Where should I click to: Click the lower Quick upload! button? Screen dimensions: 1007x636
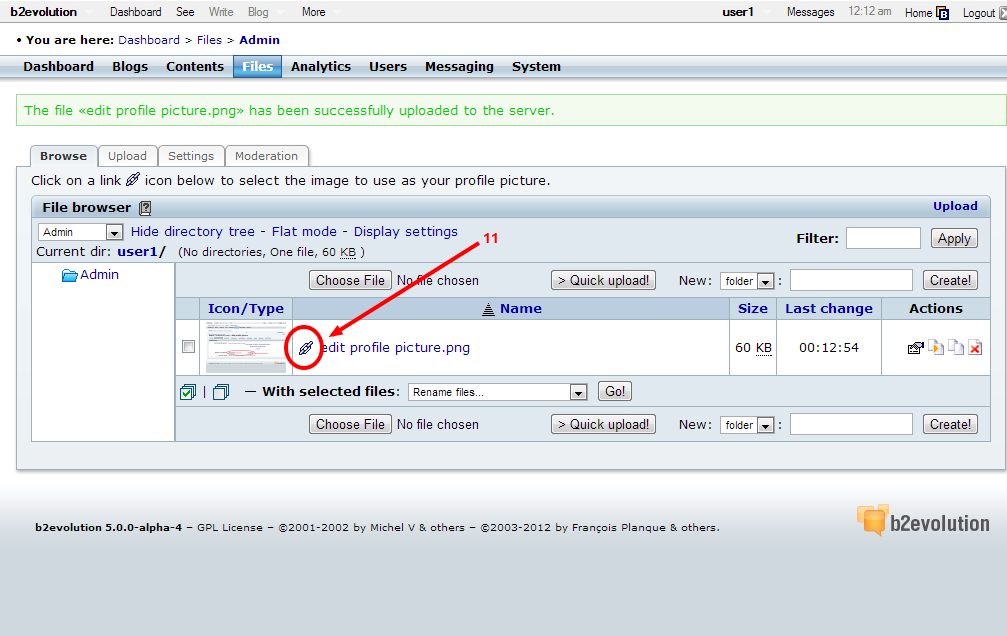coord(603,425)
